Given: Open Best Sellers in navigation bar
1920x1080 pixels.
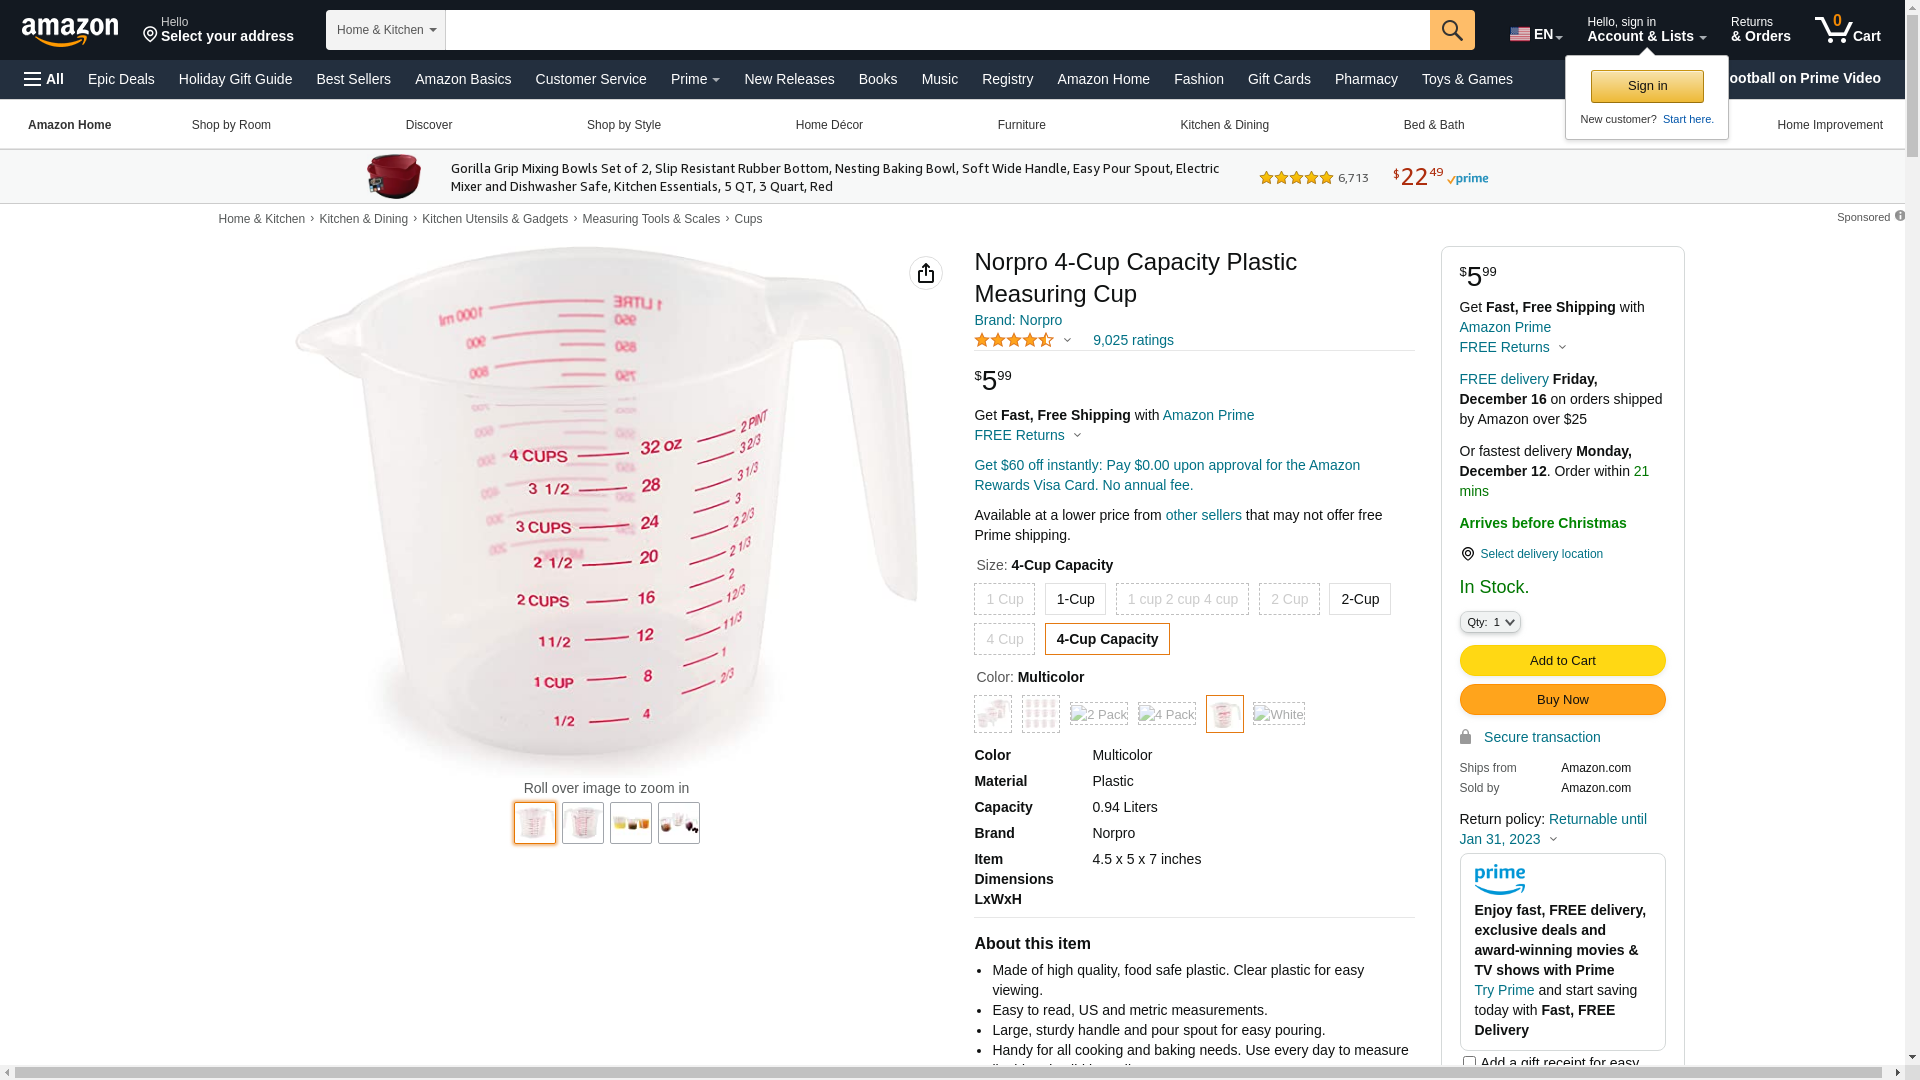Looking at the screenshot, I should (353, 79).
